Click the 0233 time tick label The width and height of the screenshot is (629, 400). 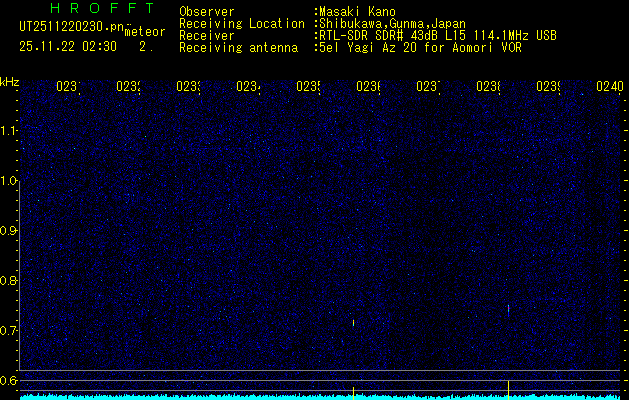pyautogui.click(x=188, y=86)
